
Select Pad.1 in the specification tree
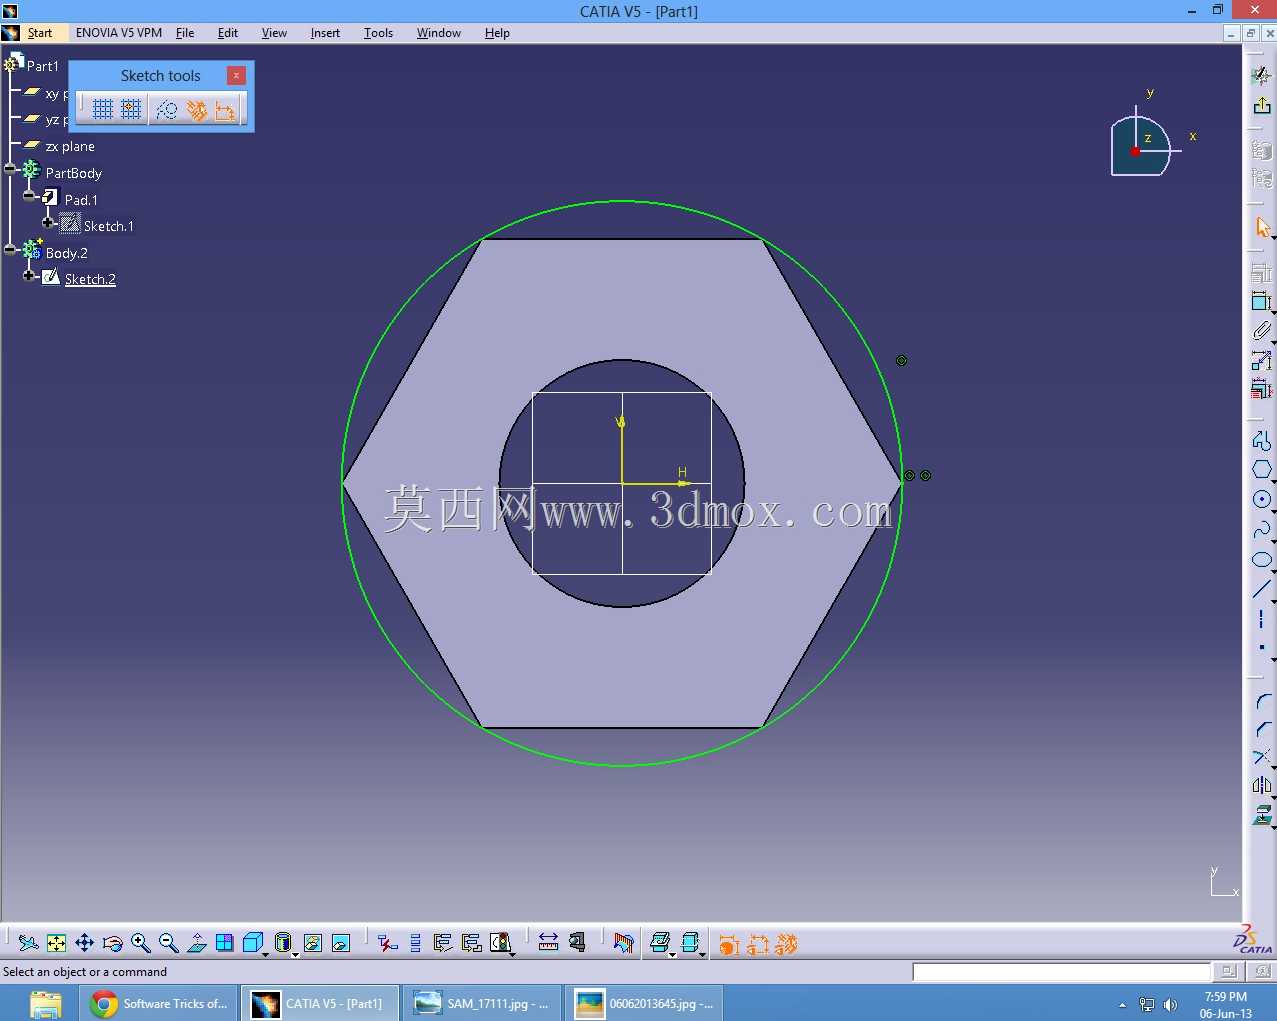(x=81, y=200)
